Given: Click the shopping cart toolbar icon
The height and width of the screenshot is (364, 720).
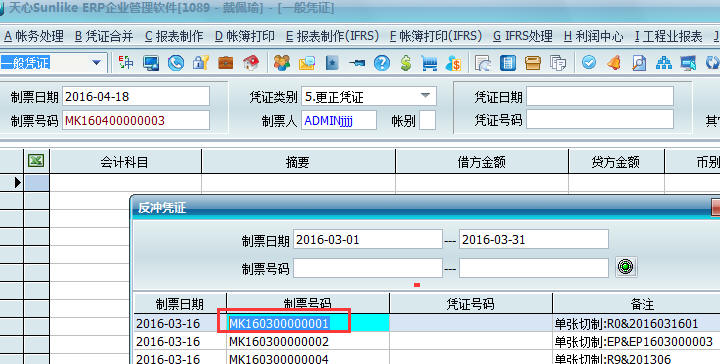Looking at the screenshot, I should (x=429, y=63).
